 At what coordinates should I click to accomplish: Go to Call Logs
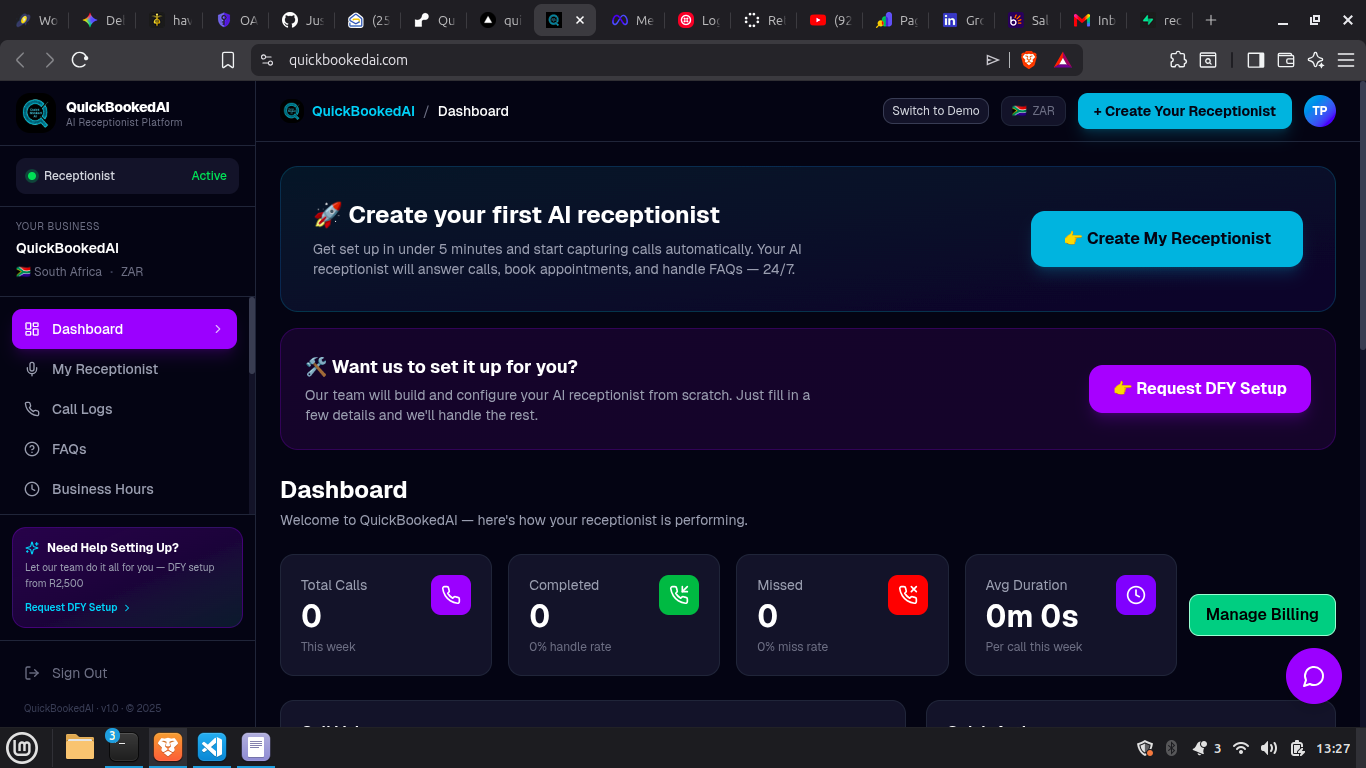click(124, 409)
